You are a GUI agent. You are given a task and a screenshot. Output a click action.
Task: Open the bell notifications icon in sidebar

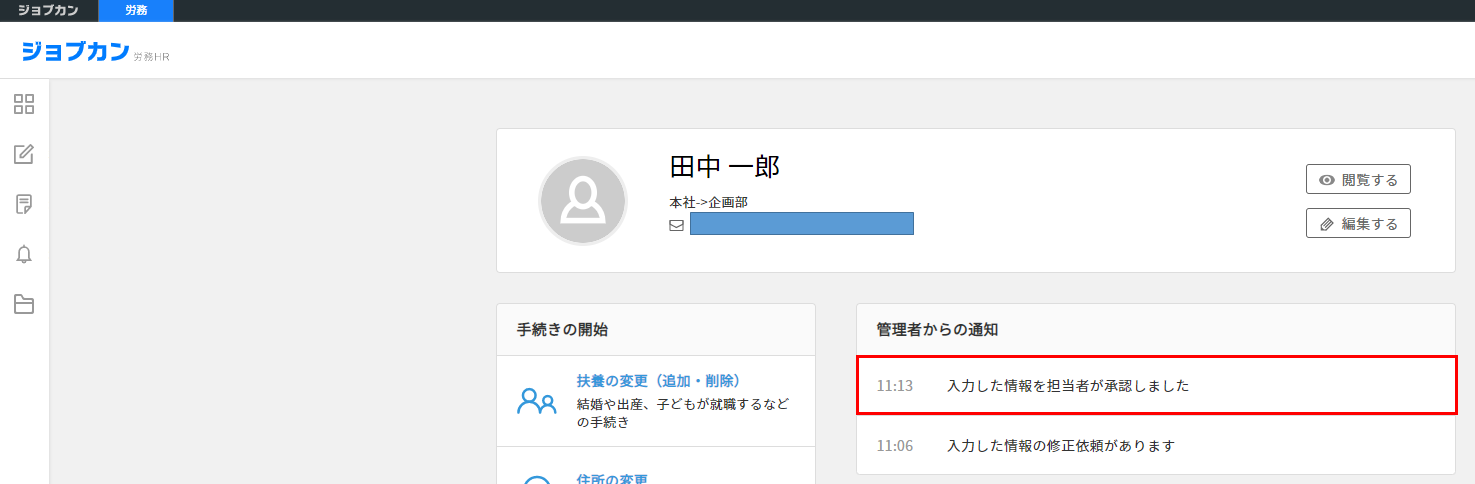24,255
